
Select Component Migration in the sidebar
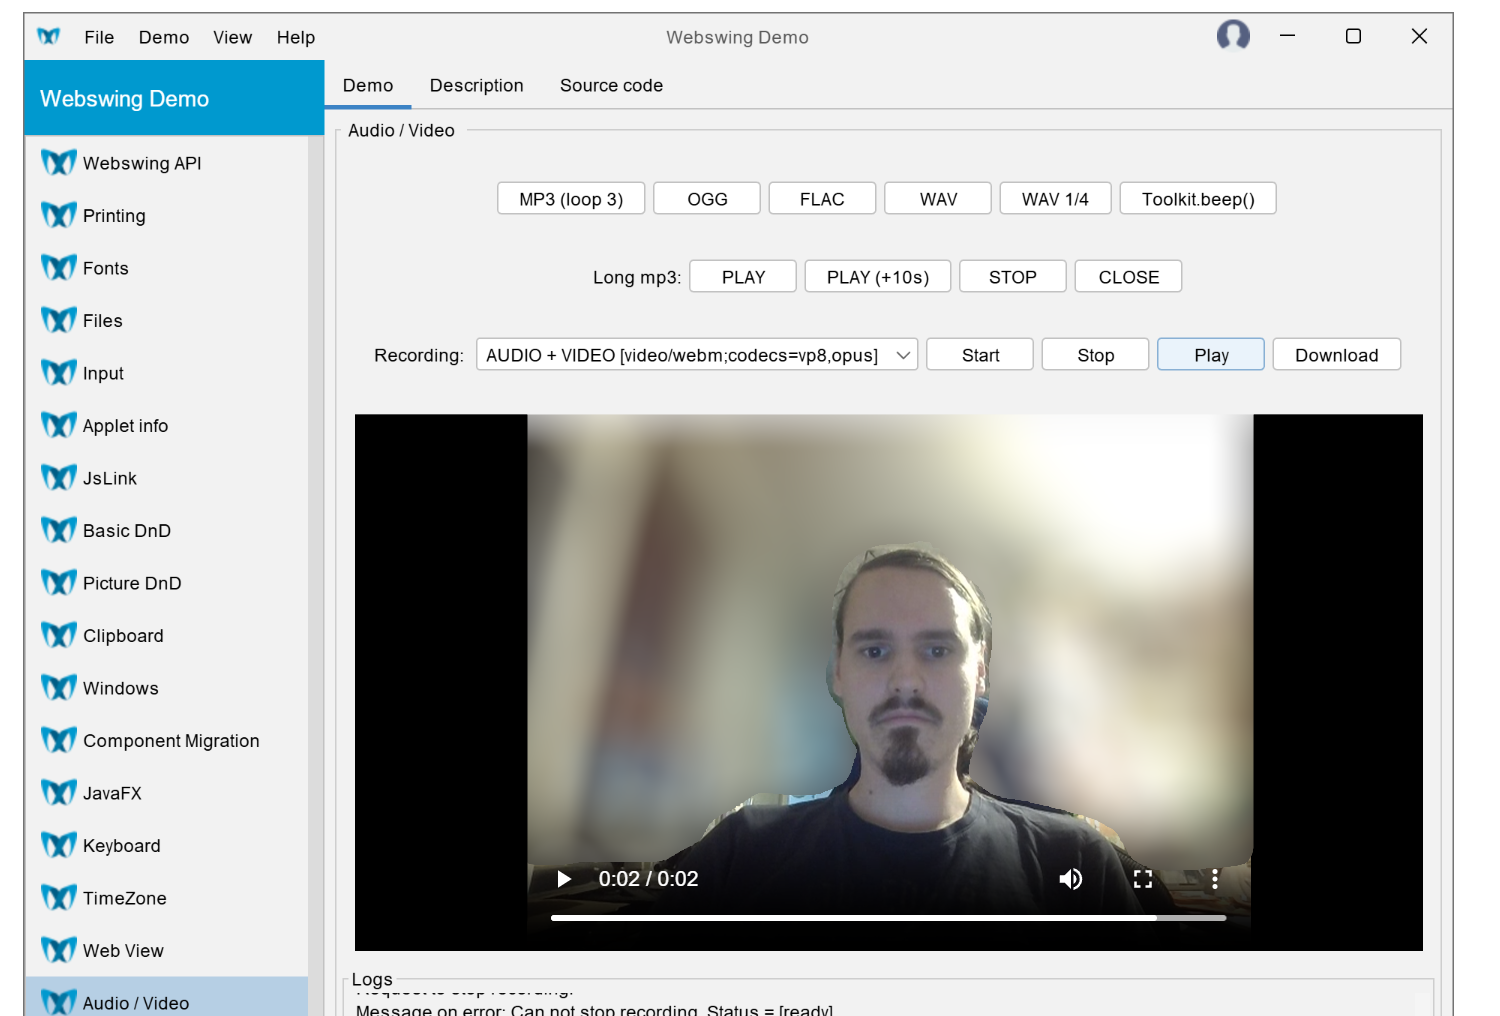(171, 741)
